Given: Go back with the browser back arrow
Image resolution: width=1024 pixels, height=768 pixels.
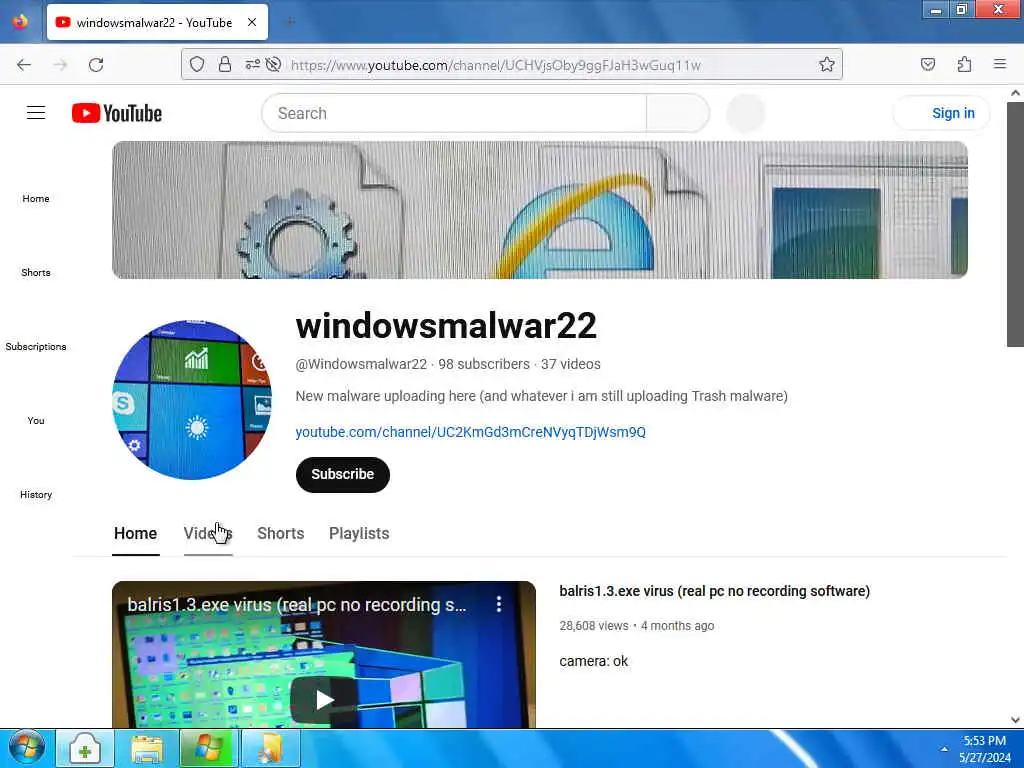Looking at the screenshot, I should tap(24, 65).
